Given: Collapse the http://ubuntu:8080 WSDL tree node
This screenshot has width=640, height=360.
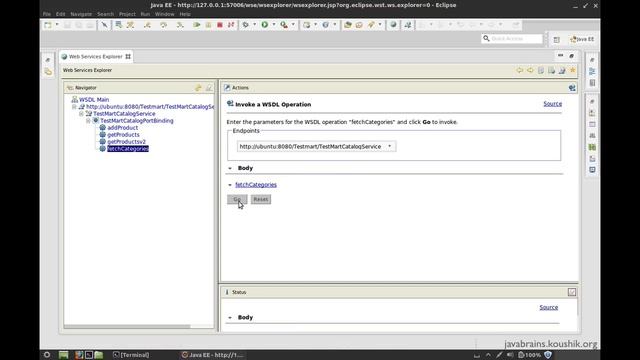Looking at the screenshot, I should [x=74, y=107].
